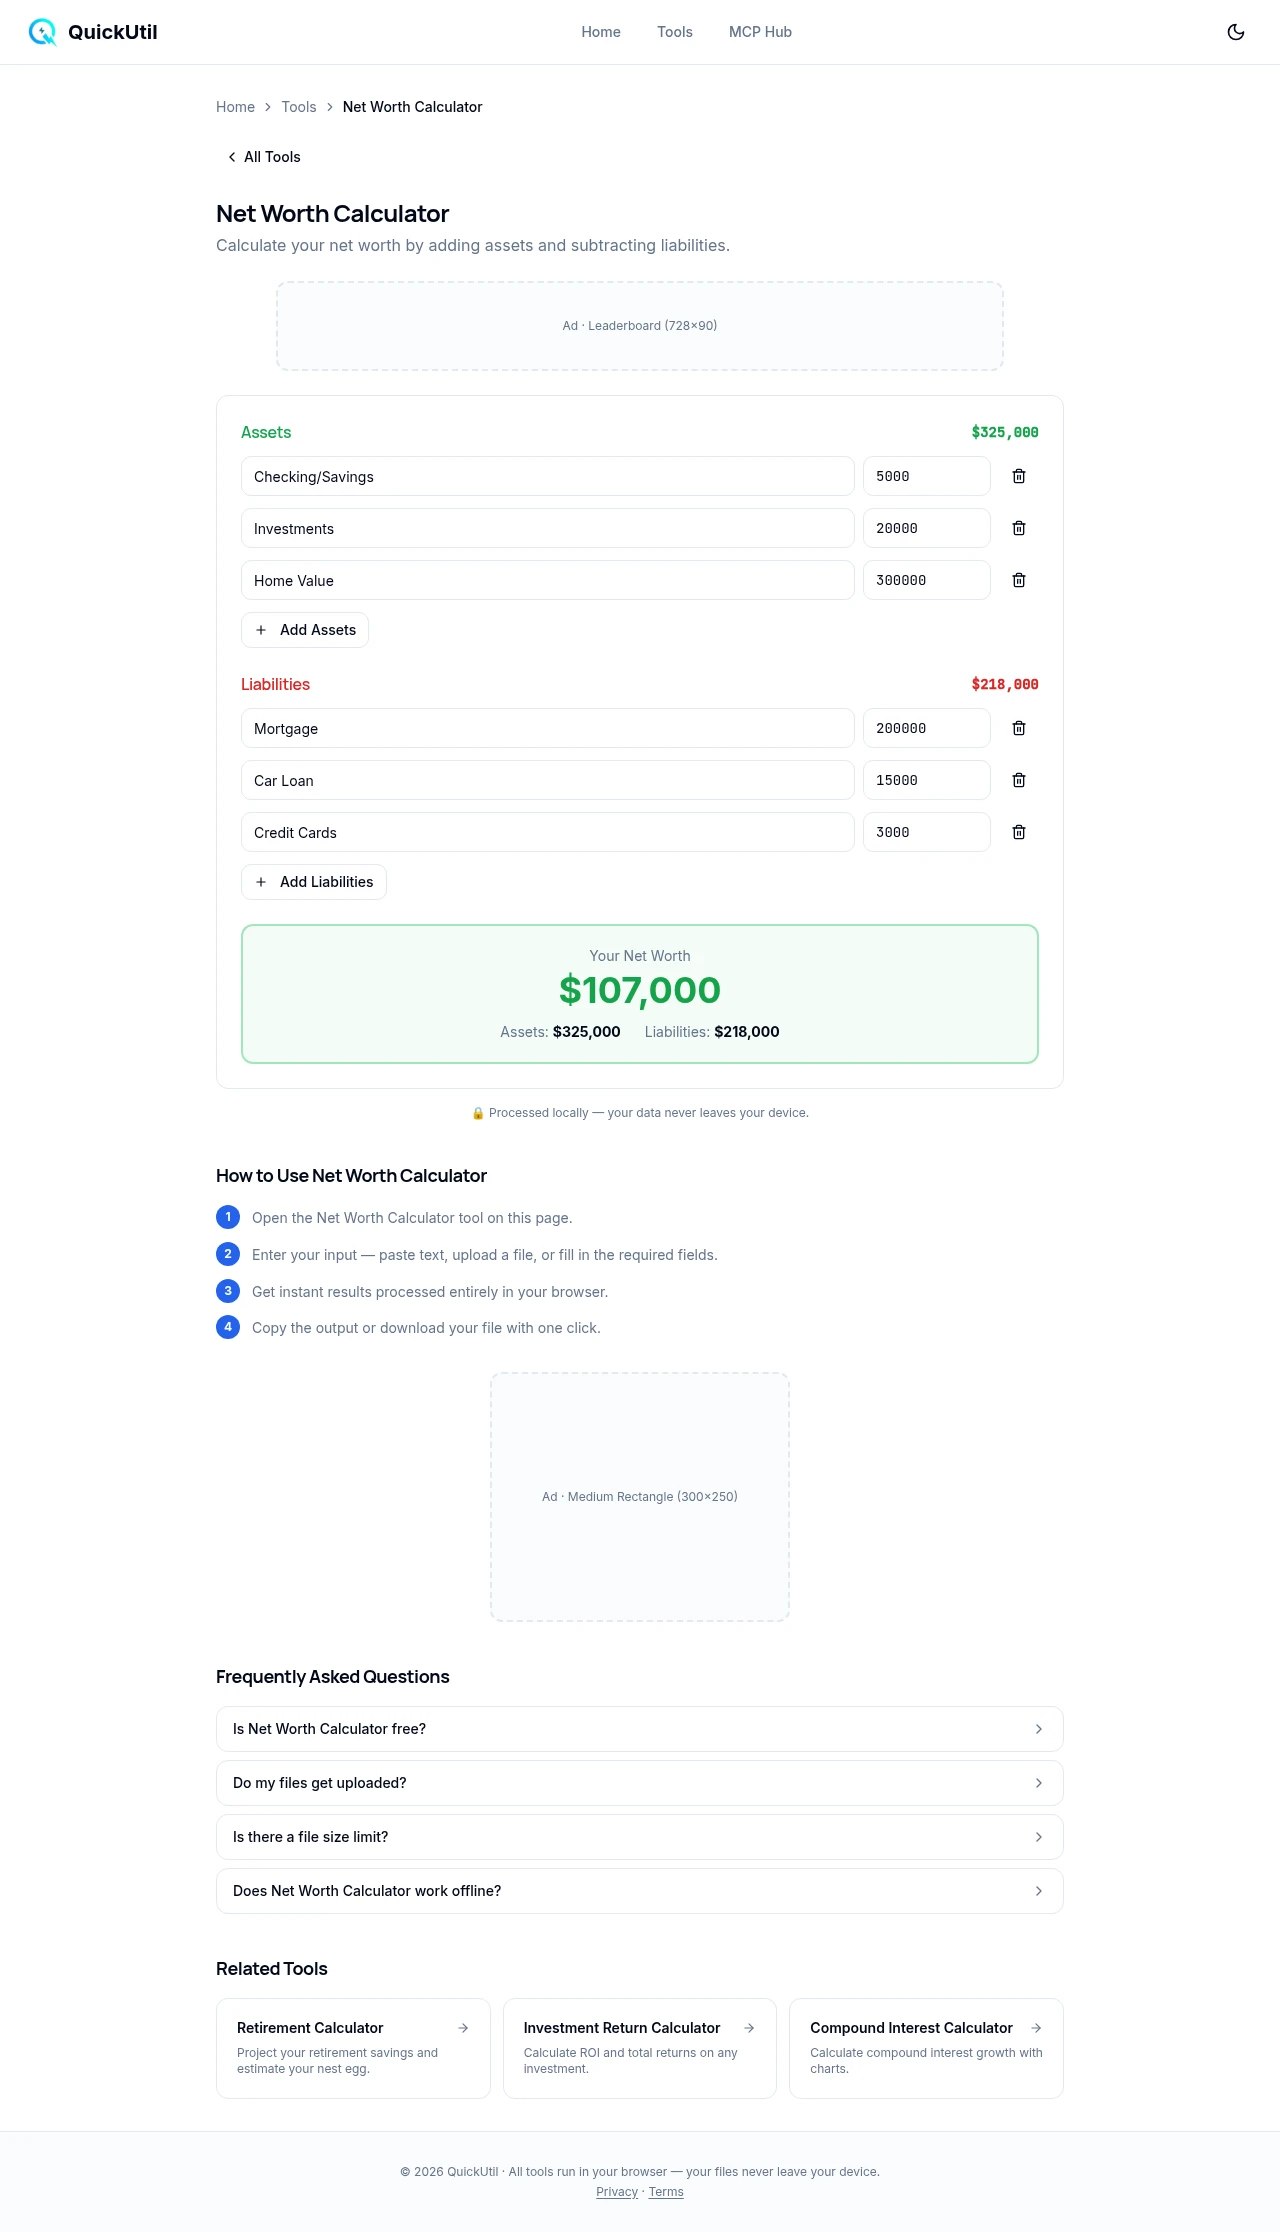Go to MCP Hub in navigation

click(760, 32)
